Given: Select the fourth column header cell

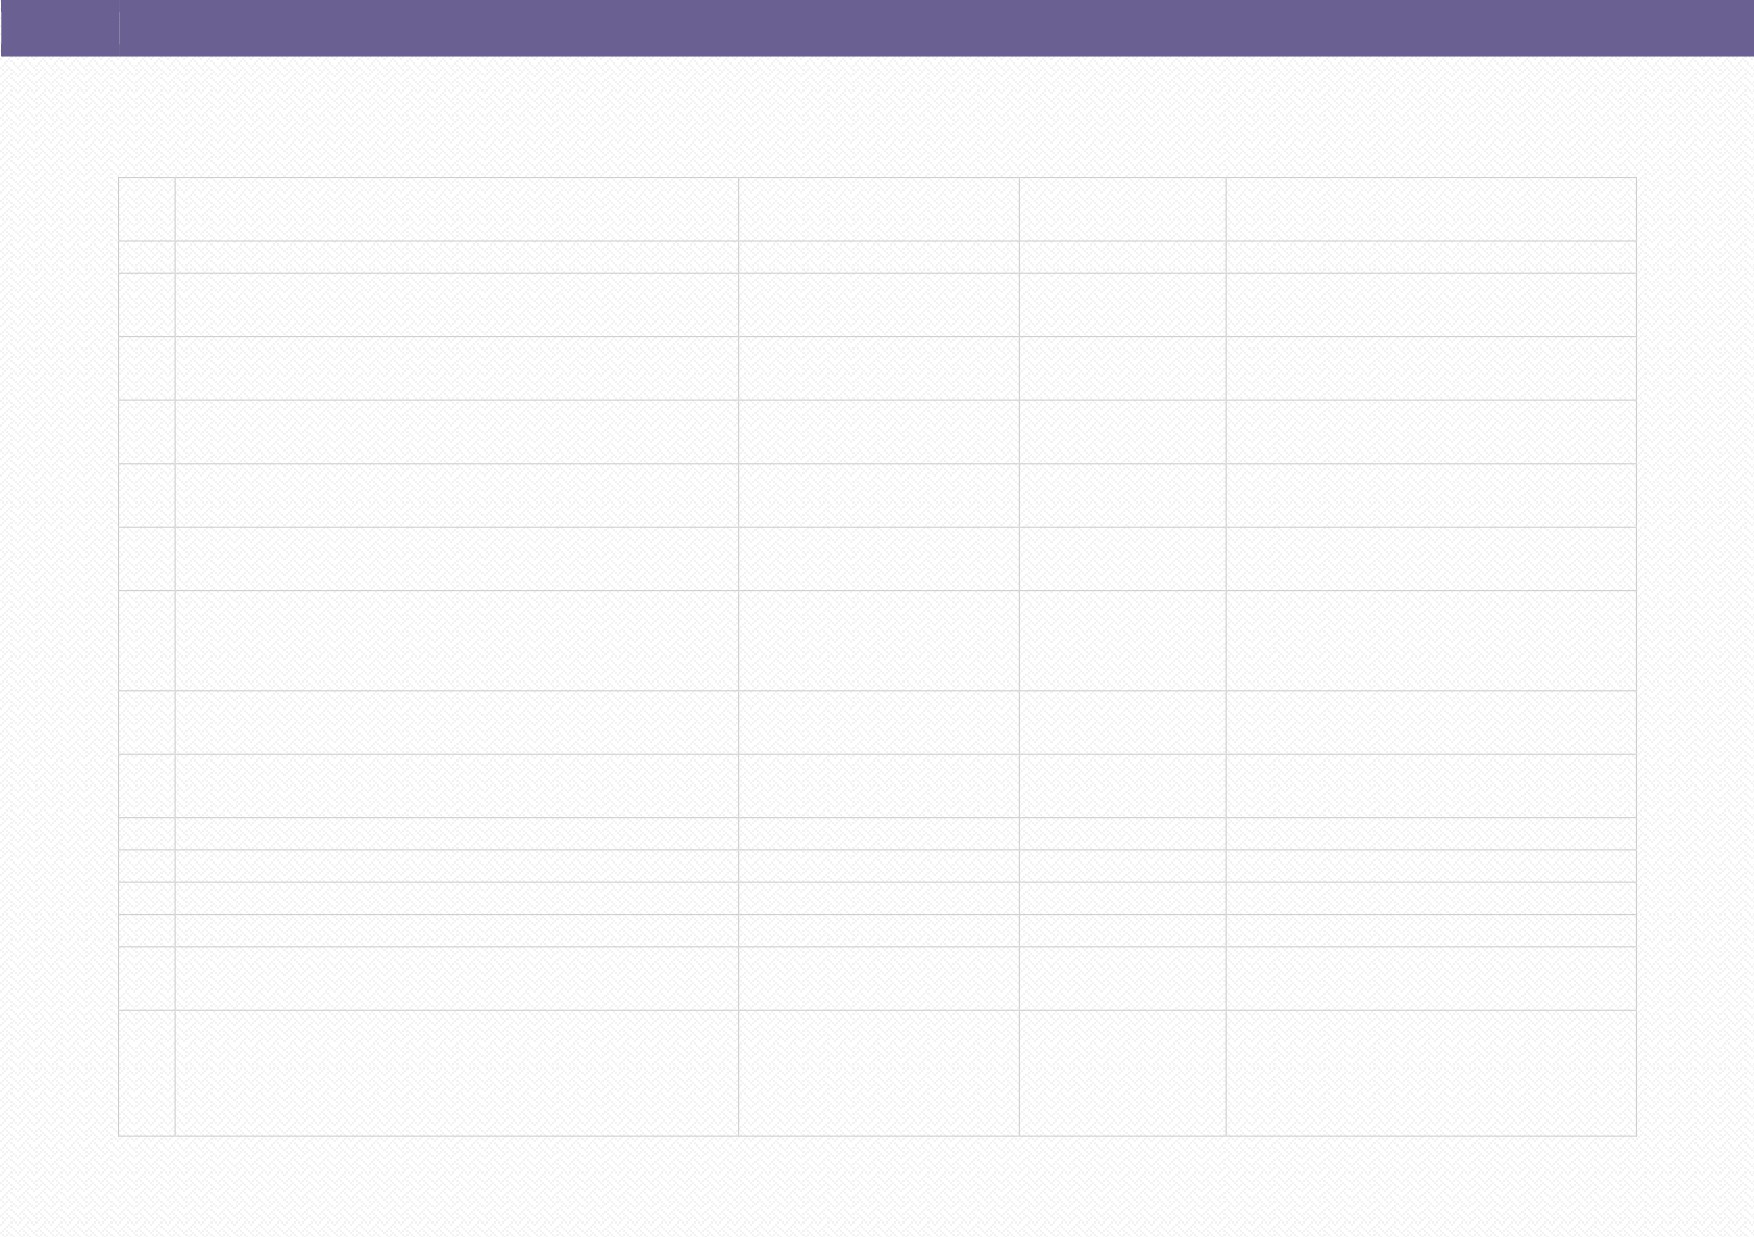Looking at the screenshot, I should click(x=1122, y=209).
